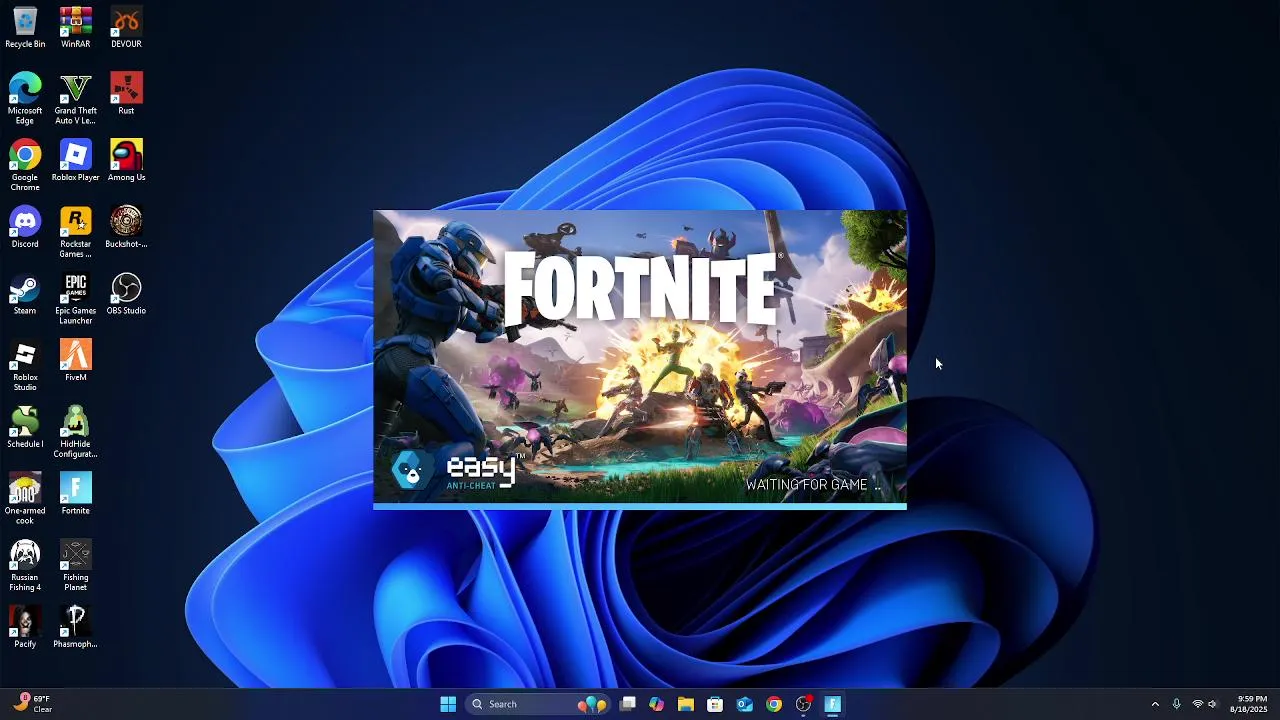This screenshot has width=1280, height=720.
Task: Select the FiveM desktop shortcut
Action: click(76, 361)
